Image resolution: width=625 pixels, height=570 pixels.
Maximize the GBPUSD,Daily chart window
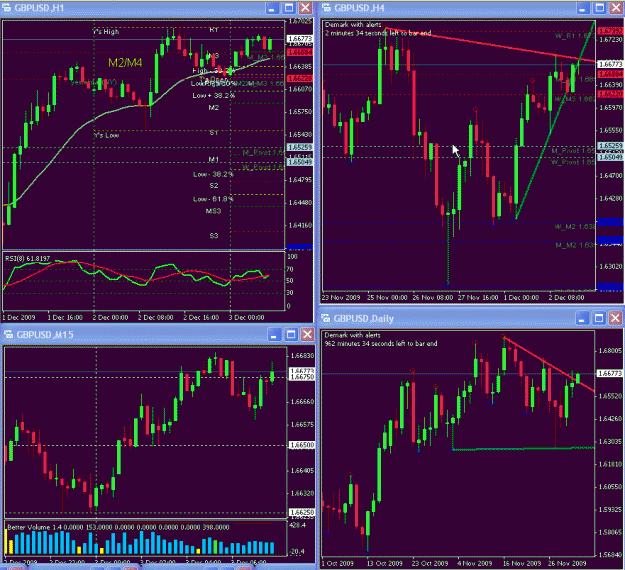[x=599, y=318]
